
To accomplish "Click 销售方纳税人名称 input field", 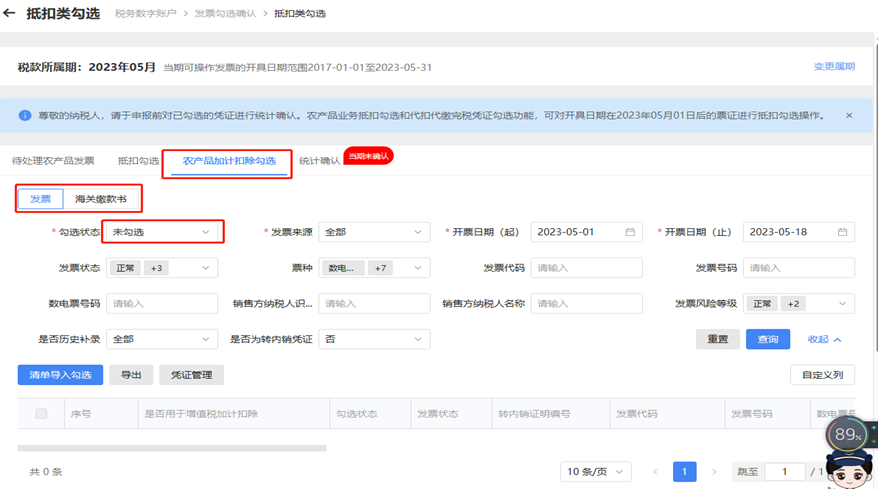I will (x=586, y=304).
